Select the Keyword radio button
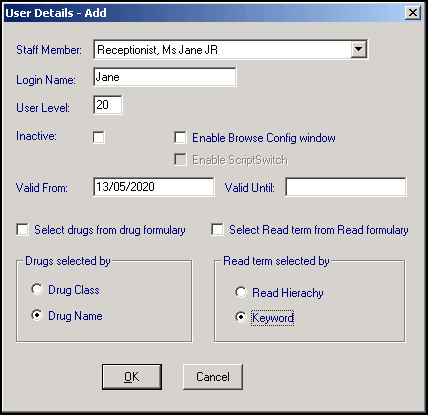 [x=241, y=317]
